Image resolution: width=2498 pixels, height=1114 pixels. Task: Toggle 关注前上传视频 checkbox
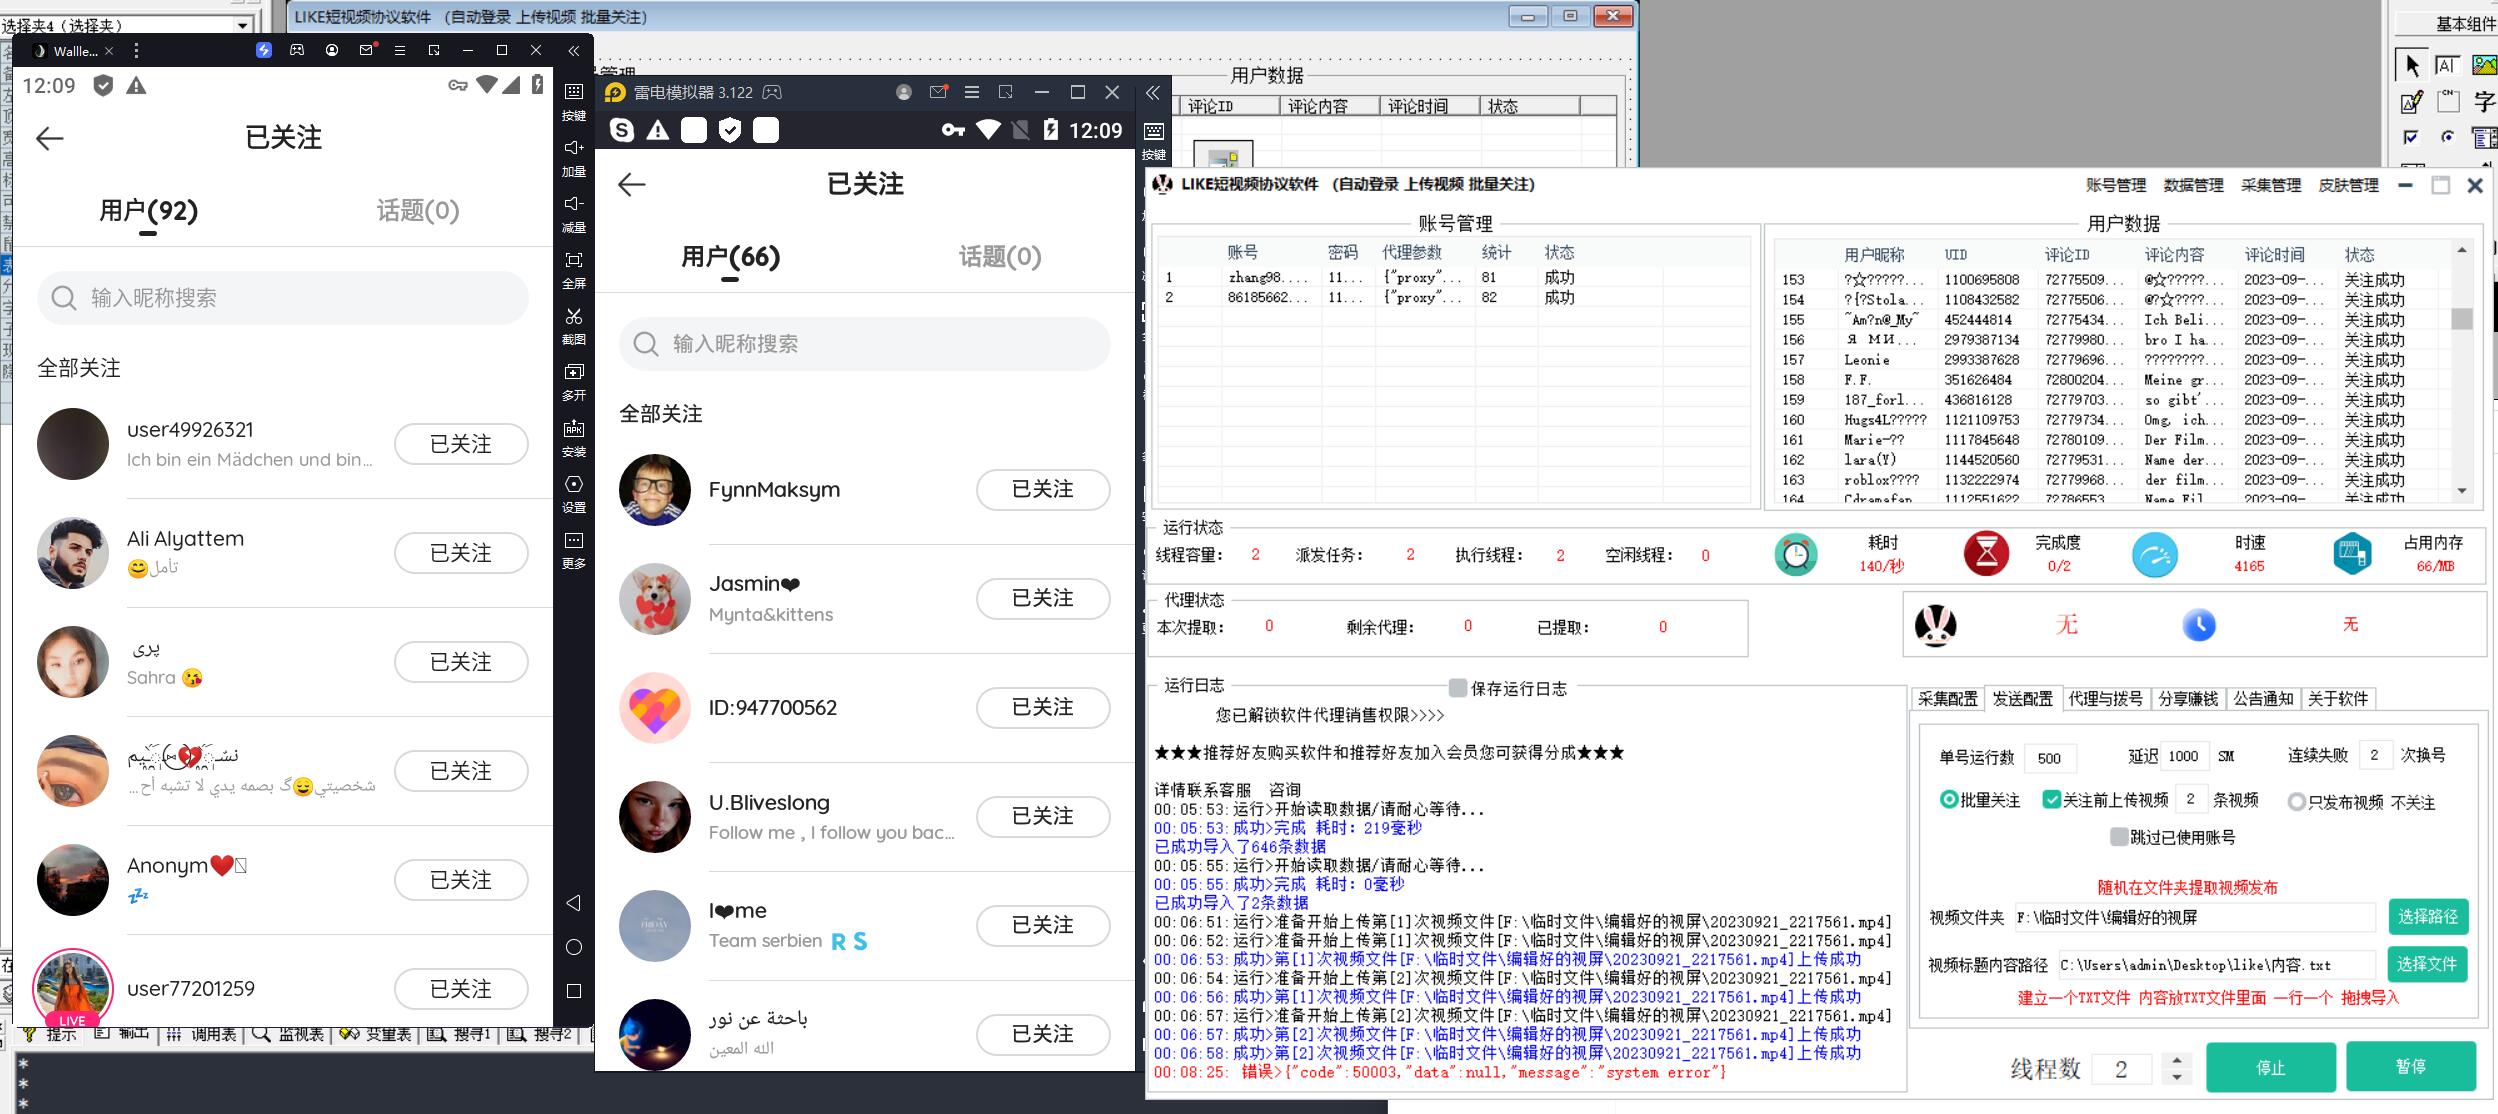pyautogui.click(x=2051, y=799)
